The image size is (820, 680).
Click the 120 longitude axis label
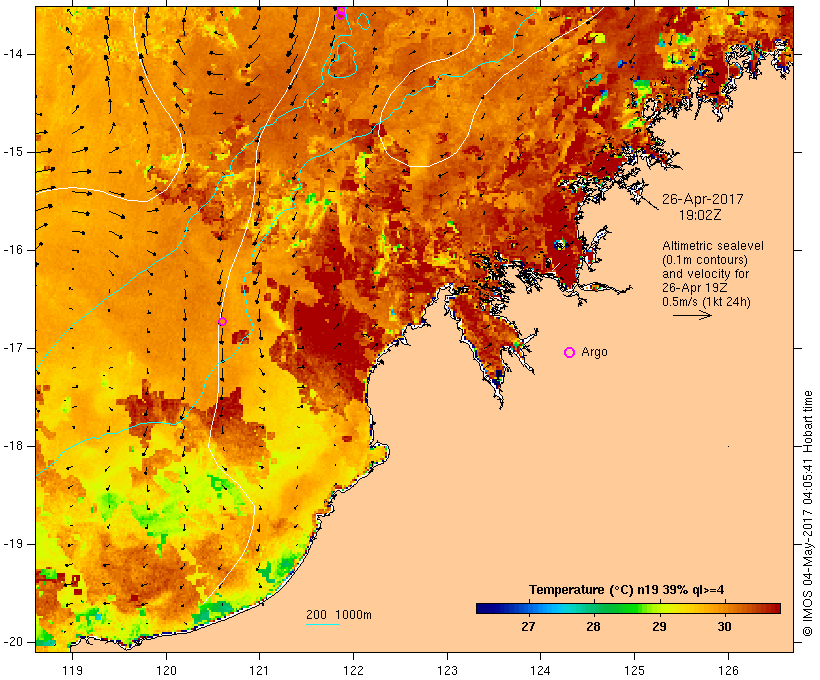pyautogui.click(x=166, y=671)
